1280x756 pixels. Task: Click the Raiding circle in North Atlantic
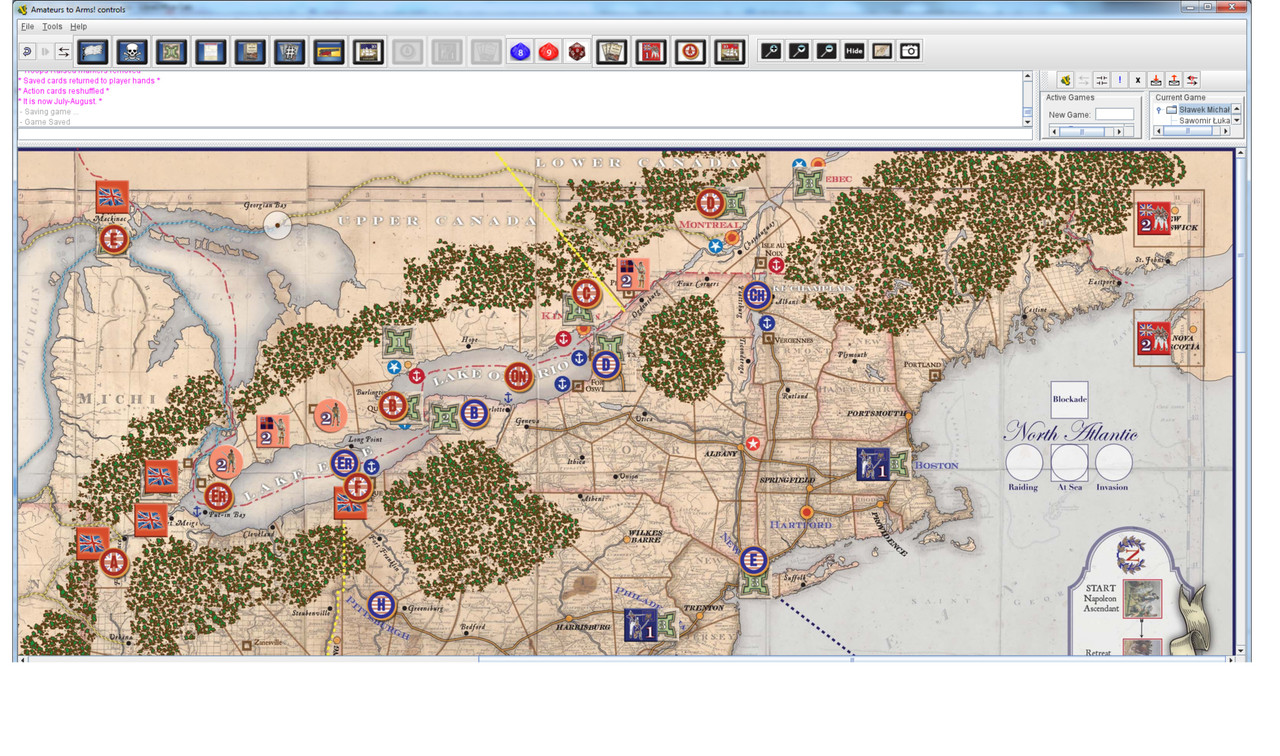pyautogui.click(x=1024, y=463)
